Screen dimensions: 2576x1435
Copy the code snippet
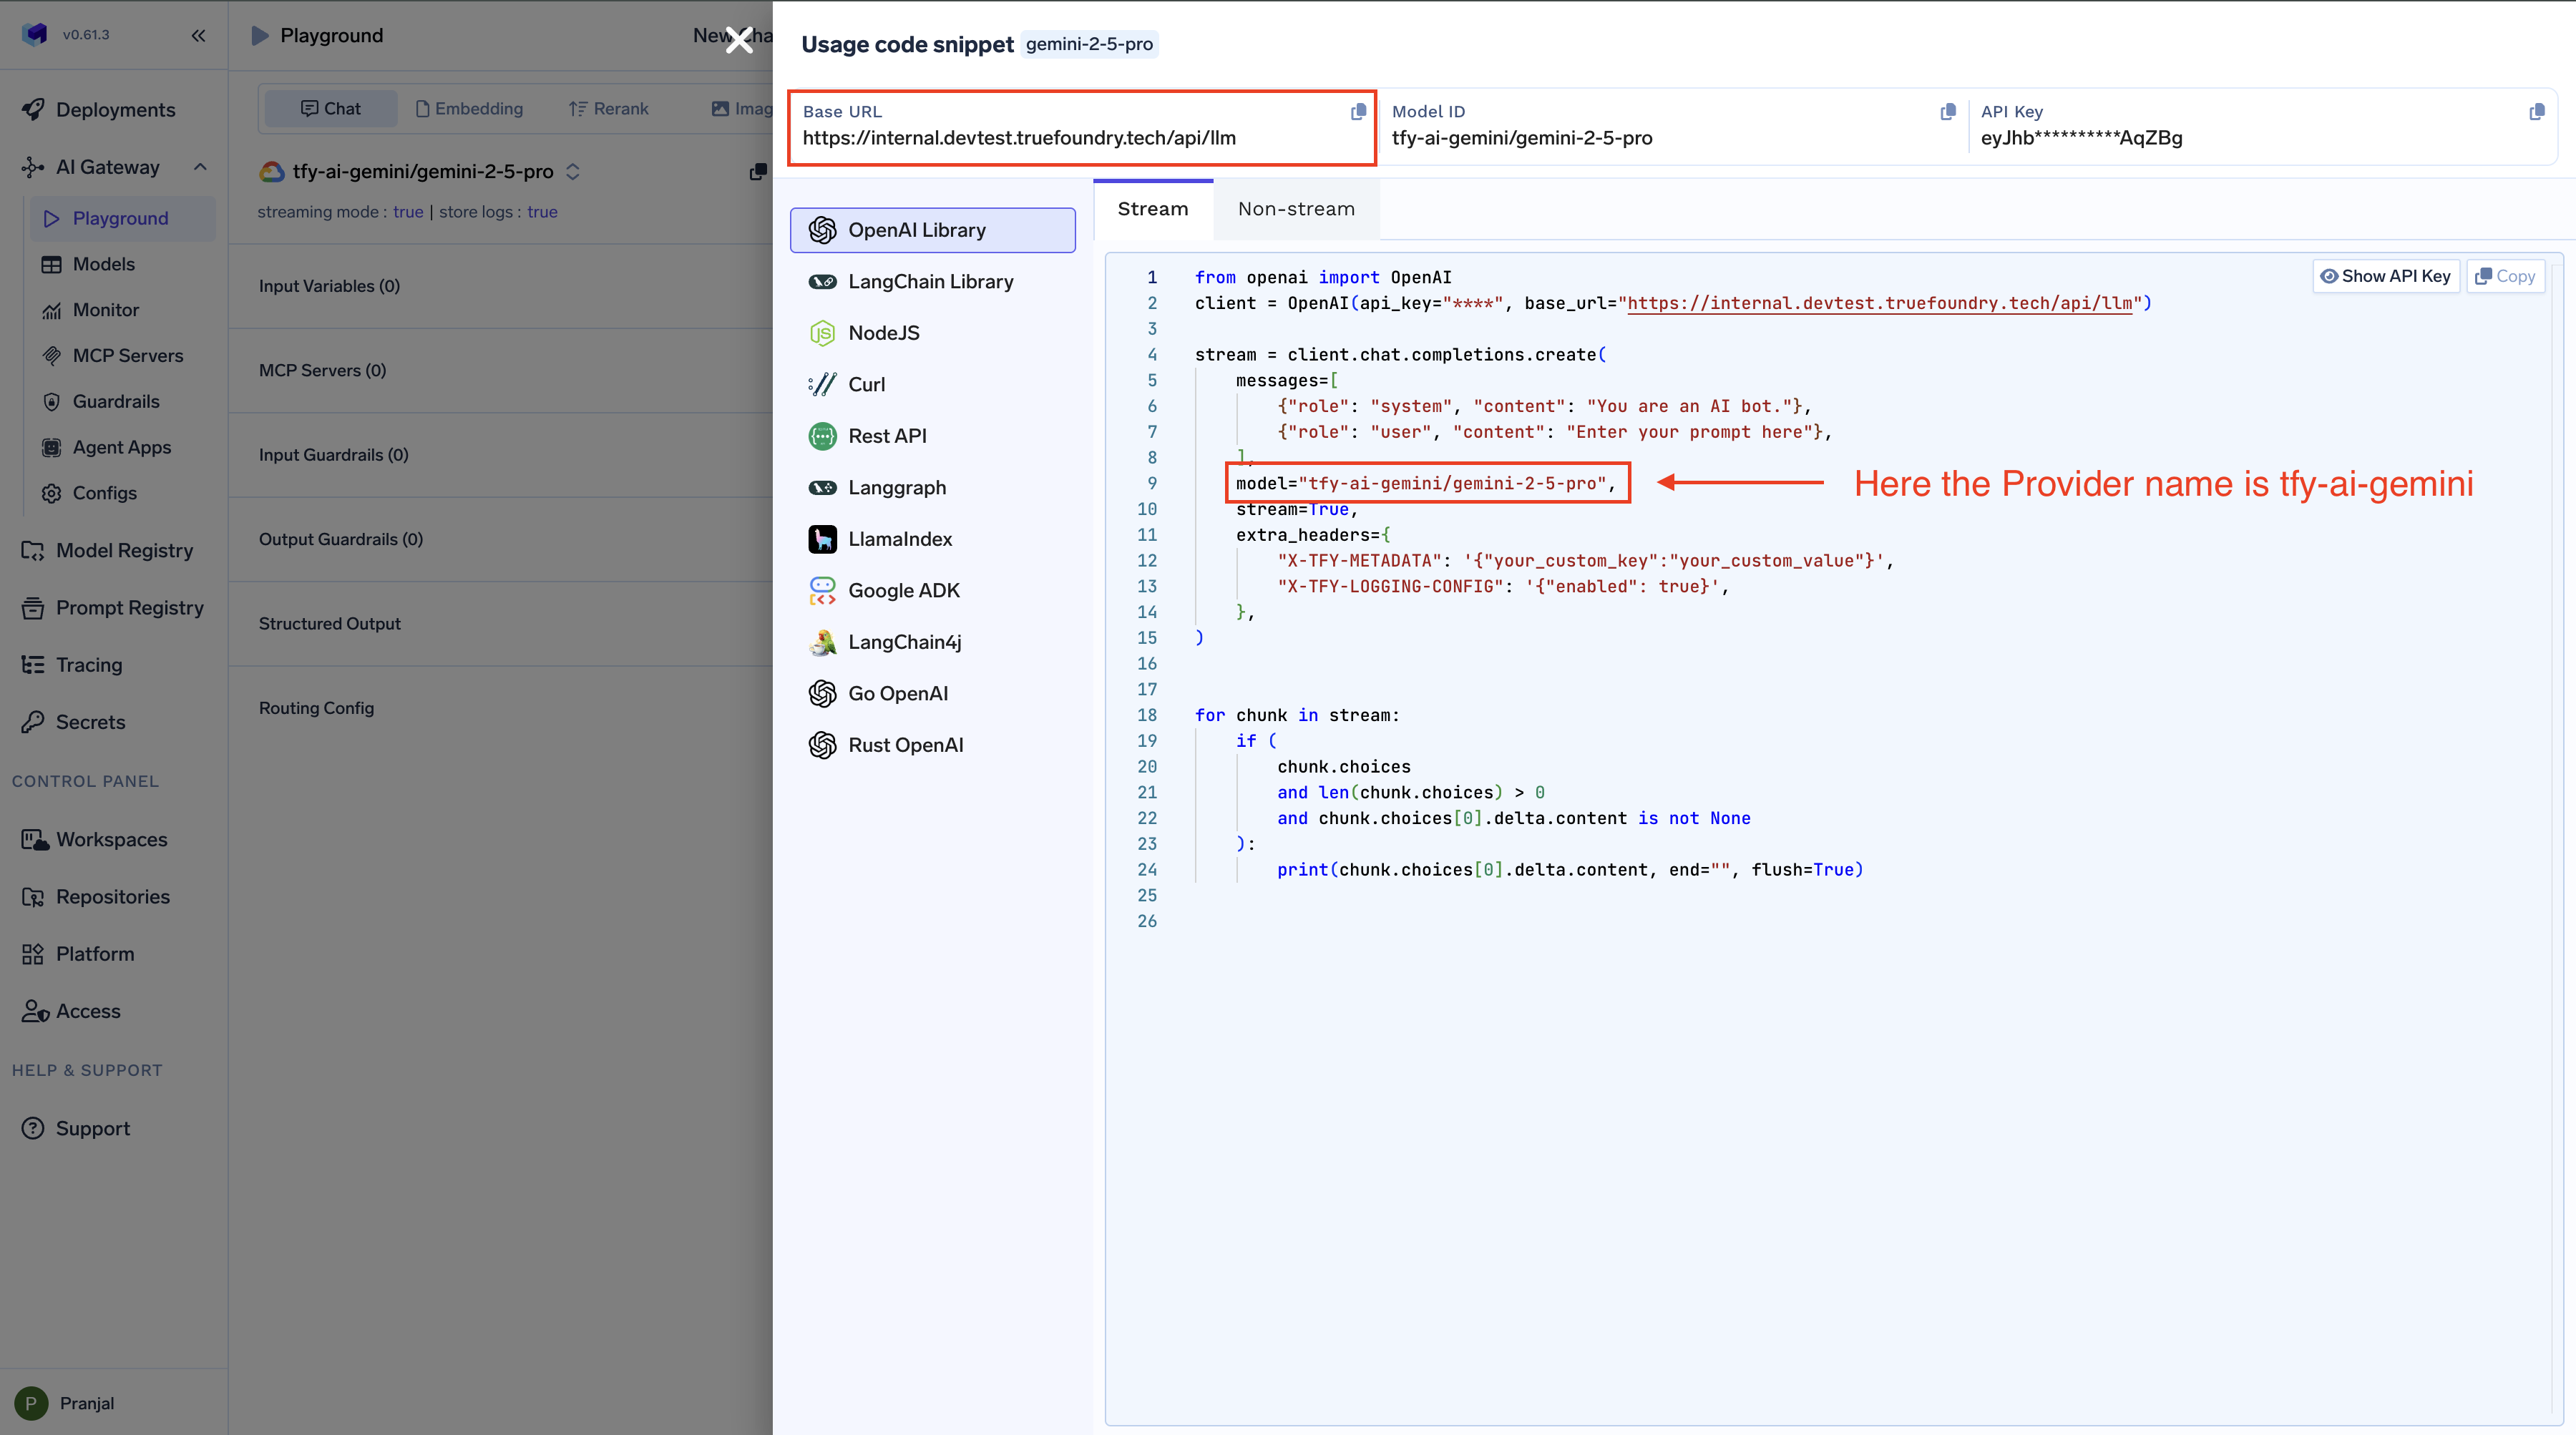click(x=2506, y=276)
